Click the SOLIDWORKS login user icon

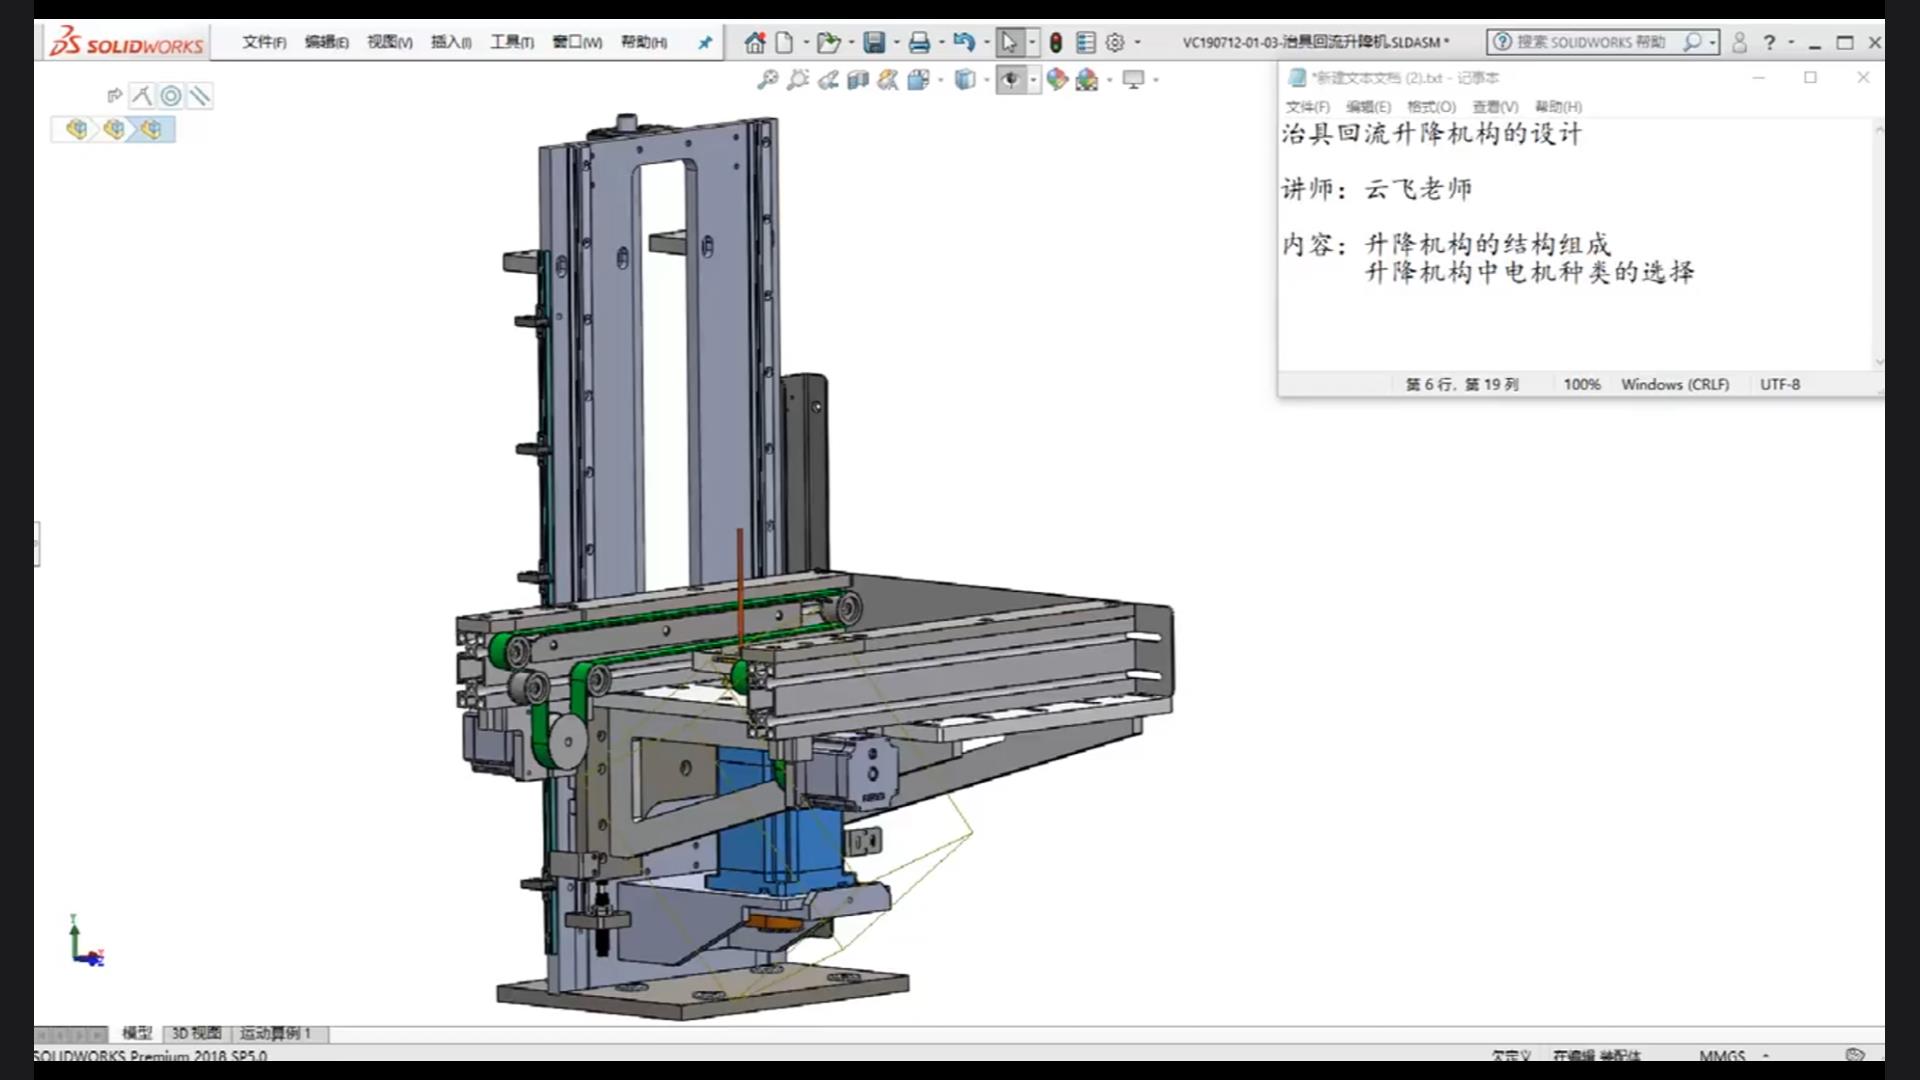(x=1740, y=42)
